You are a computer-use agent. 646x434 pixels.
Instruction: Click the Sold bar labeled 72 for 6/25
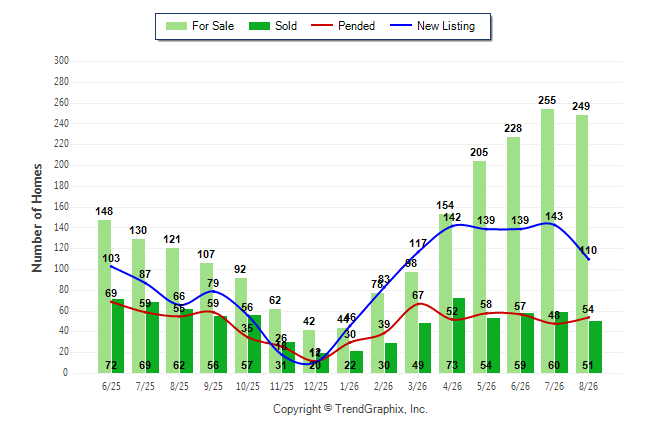(117, 336)
